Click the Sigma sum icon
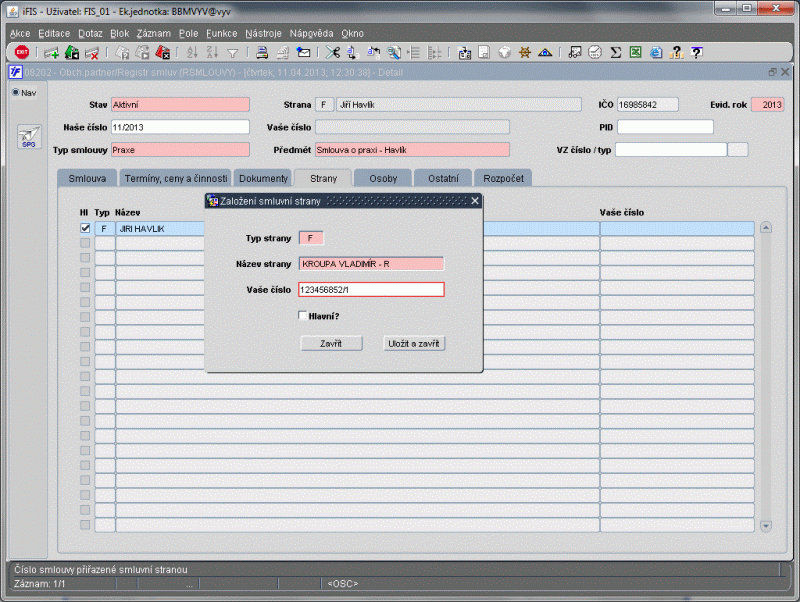Image resolution: width=800 pixels, height=602 pixels. click(616, 52)
